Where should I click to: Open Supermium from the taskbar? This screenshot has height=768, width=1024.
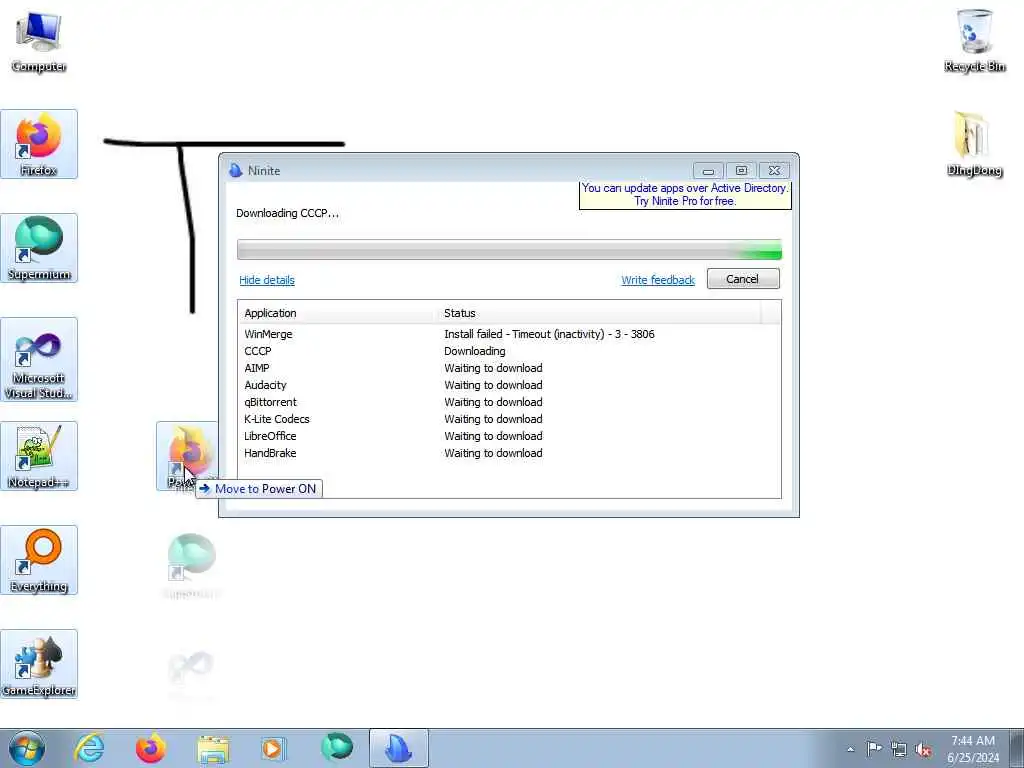[x=337, y=748]
